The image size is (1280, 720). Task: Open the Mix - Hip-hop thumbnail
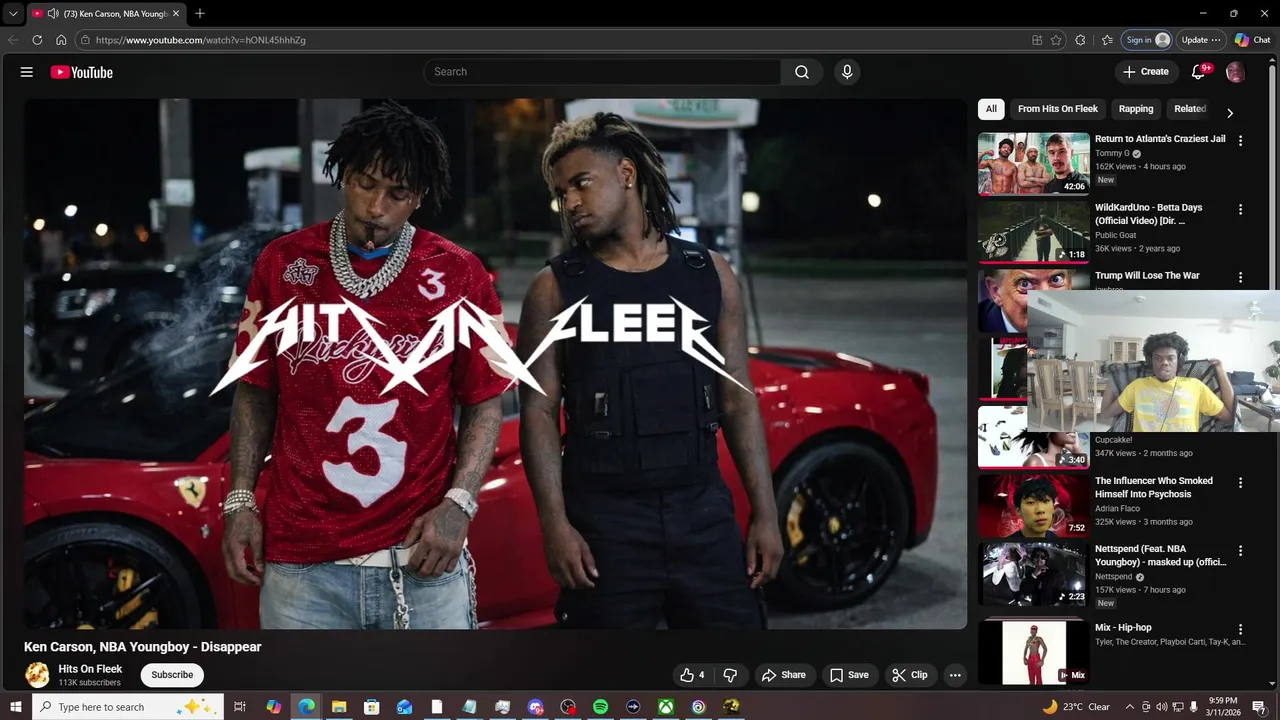pyautogui.click(x=1034, y=653)
